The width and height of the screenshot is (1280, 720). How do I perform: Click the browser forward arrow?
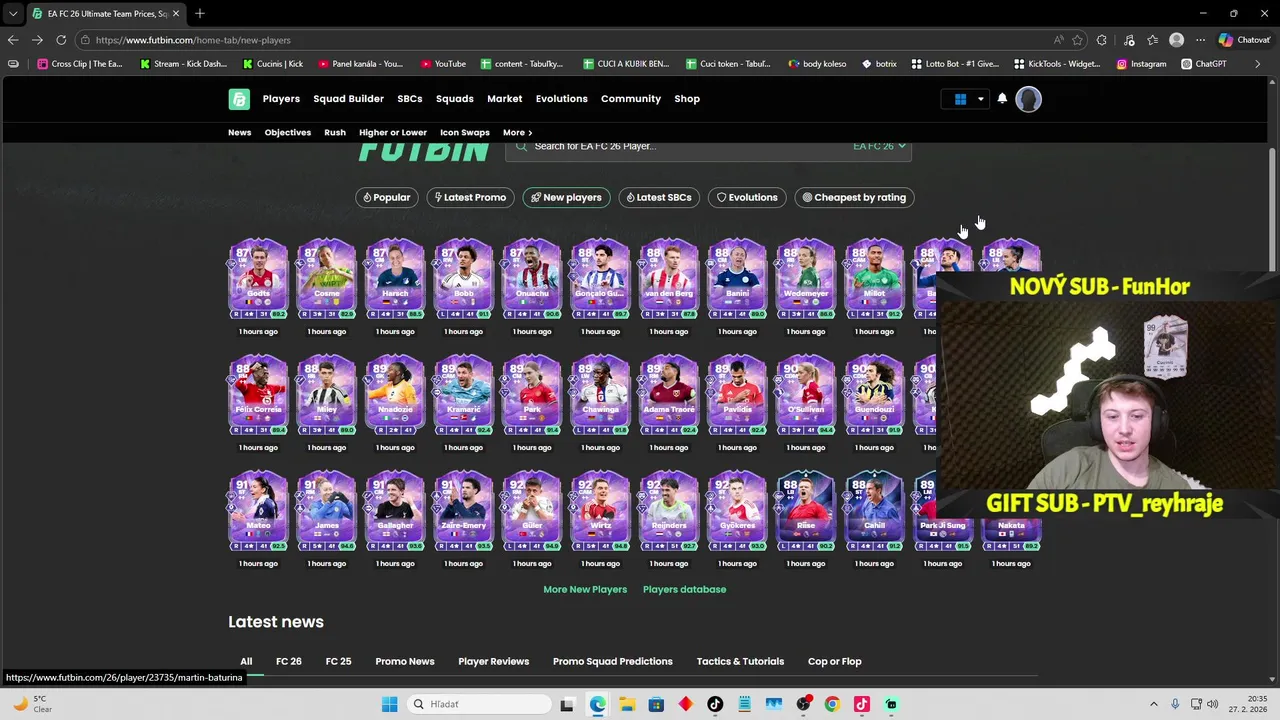[37, 40]
